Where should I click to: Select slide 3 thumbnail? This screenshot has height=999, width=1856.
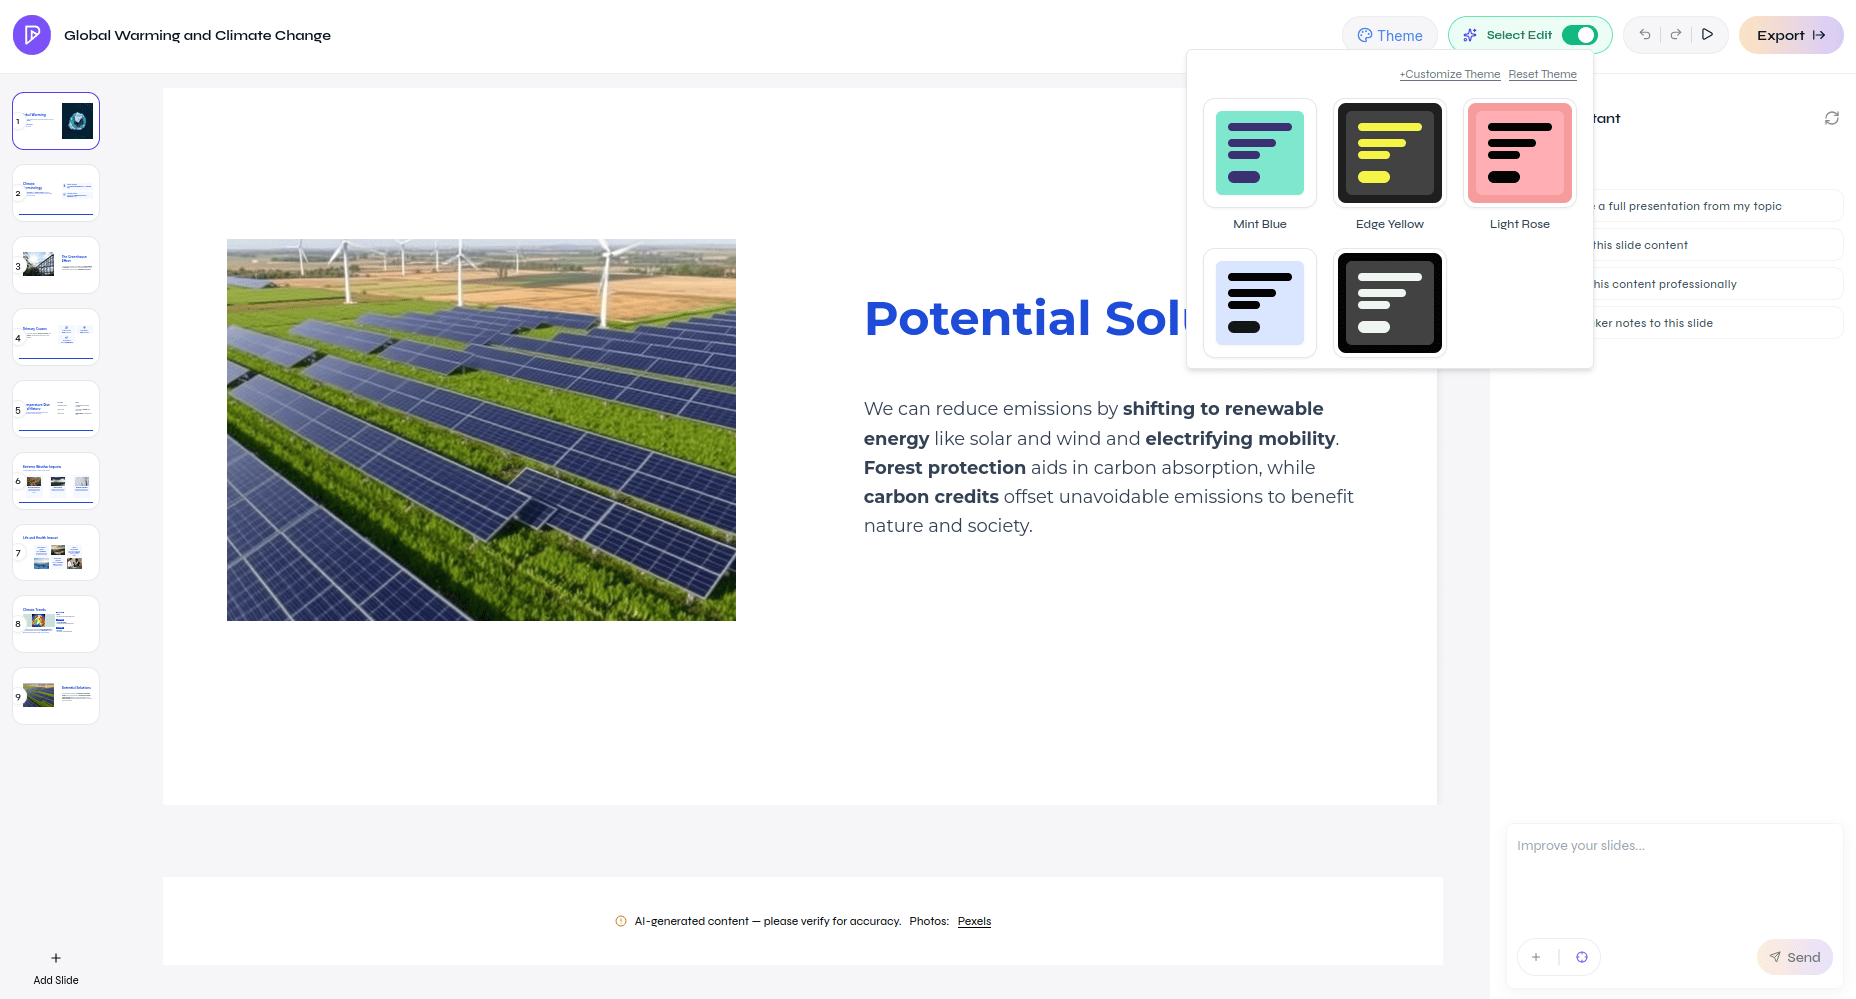tap(56, 265)
